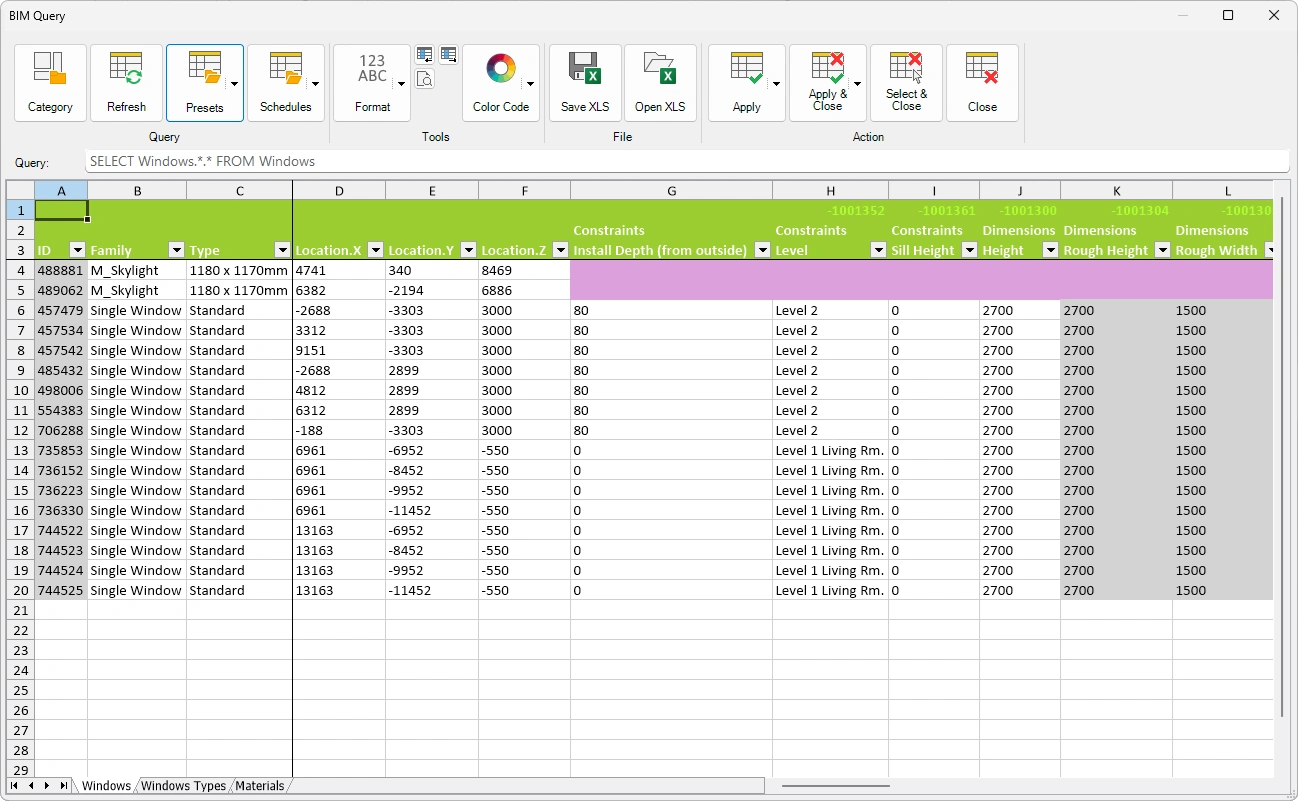Jump to first sheet with navigation arrow
Viewport: 1298px width, 801px height.
click(x=15, y=786)
